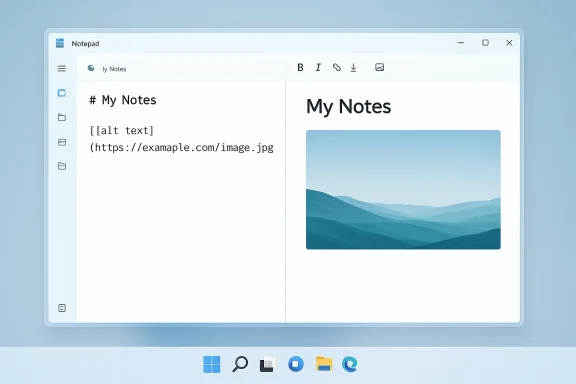Click the '[[alt text]' line in editor
The image size is (576, 384).
(x=122, y=130)
